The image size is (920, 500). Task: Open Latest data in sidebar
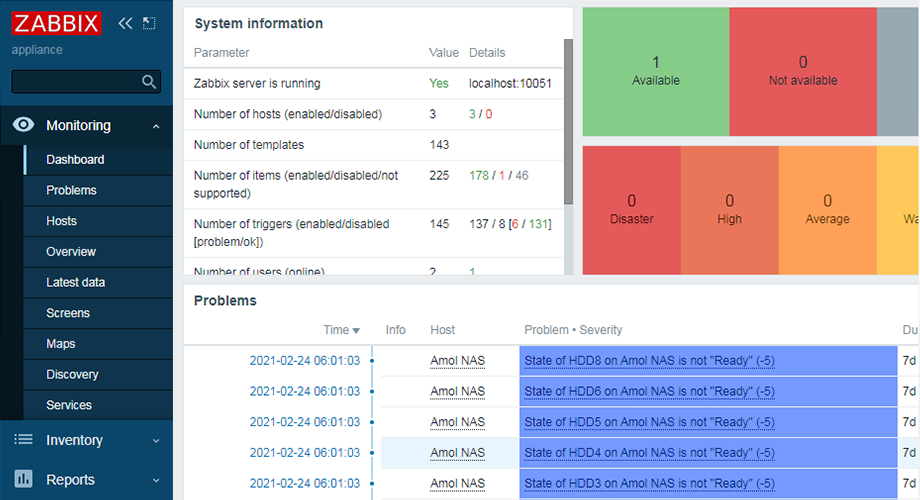pos(76,282)
